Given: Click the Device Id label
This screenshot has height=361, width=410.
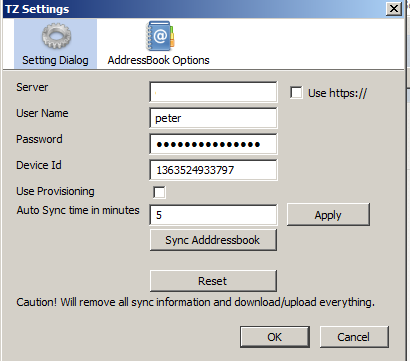Looking at the screenshot, I should (x=39, y=165).
